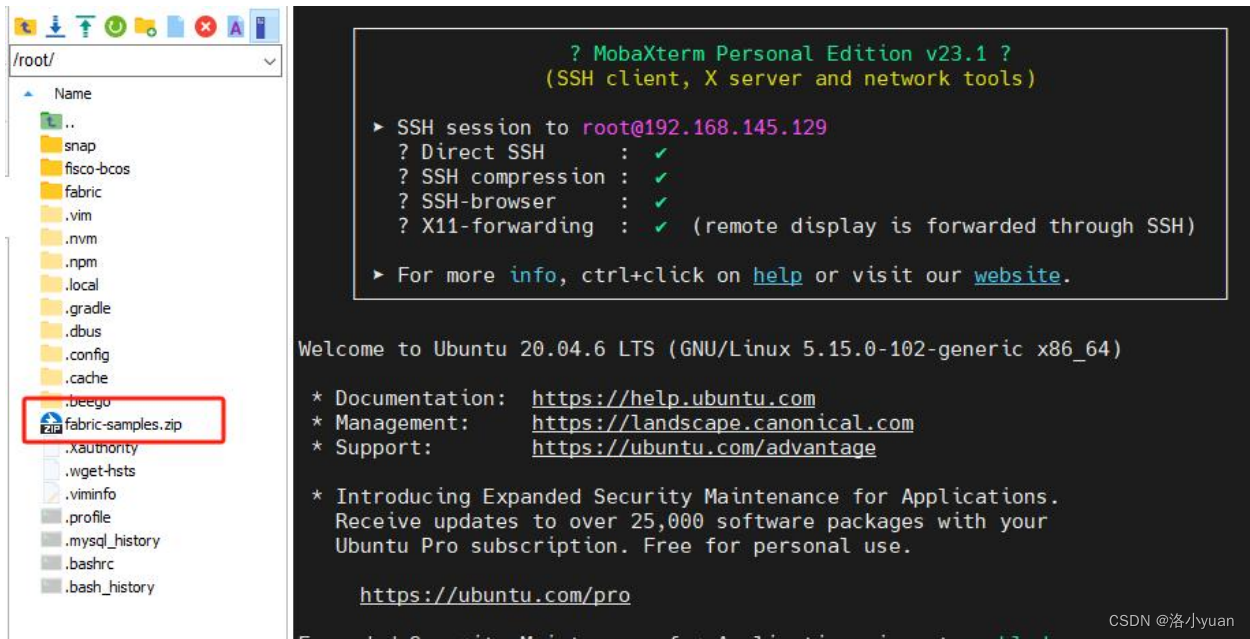Image resolution: width=1250 pixels, height=639 pixels.
Task: Select the .nvm folder
Action: tap(69, 238)
